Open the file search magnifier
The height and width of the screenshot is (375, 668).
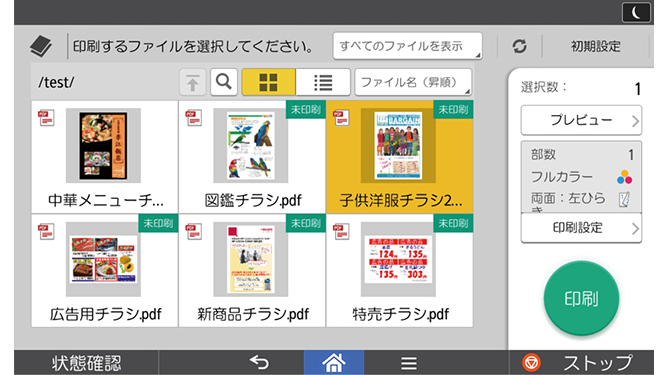(x=224, y=82)
